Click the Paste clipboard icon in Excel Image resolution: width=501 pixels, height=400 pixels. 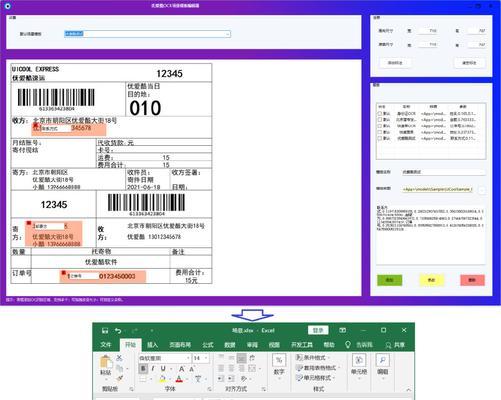[x=106, y=362]
